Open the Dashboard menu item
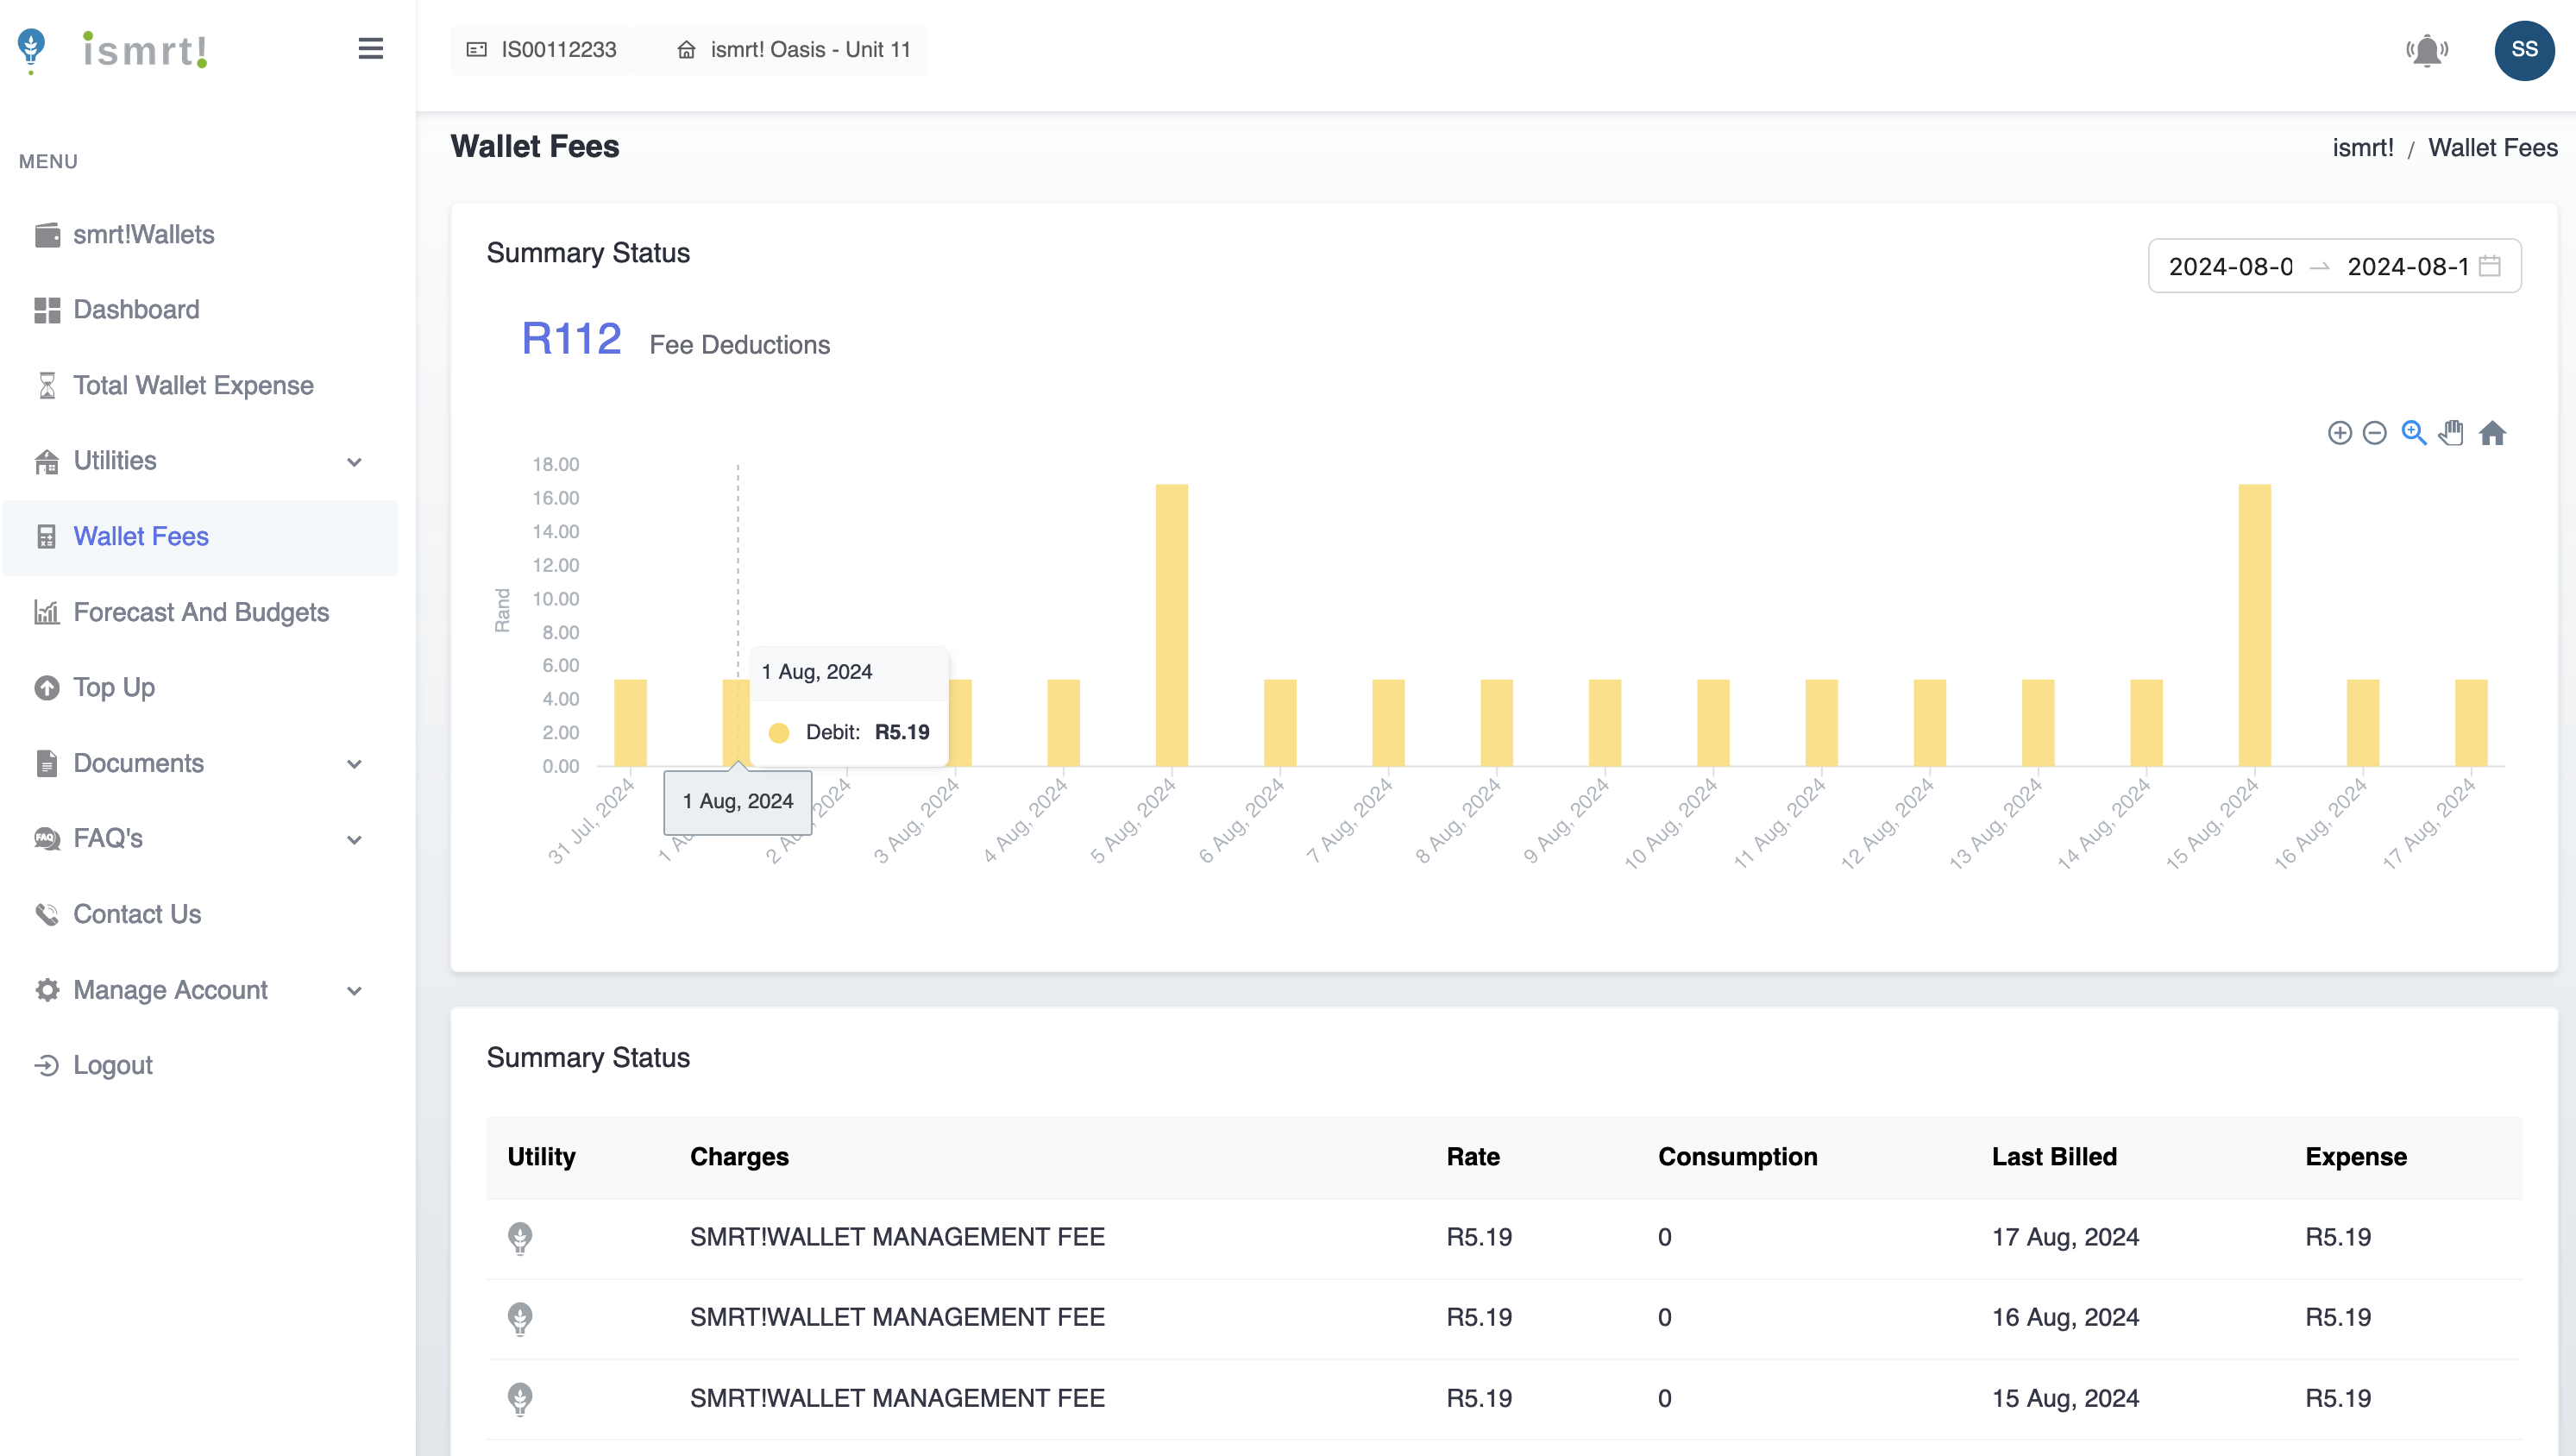The width and height of the screenshot is (2576, 1456). point(136,310)
